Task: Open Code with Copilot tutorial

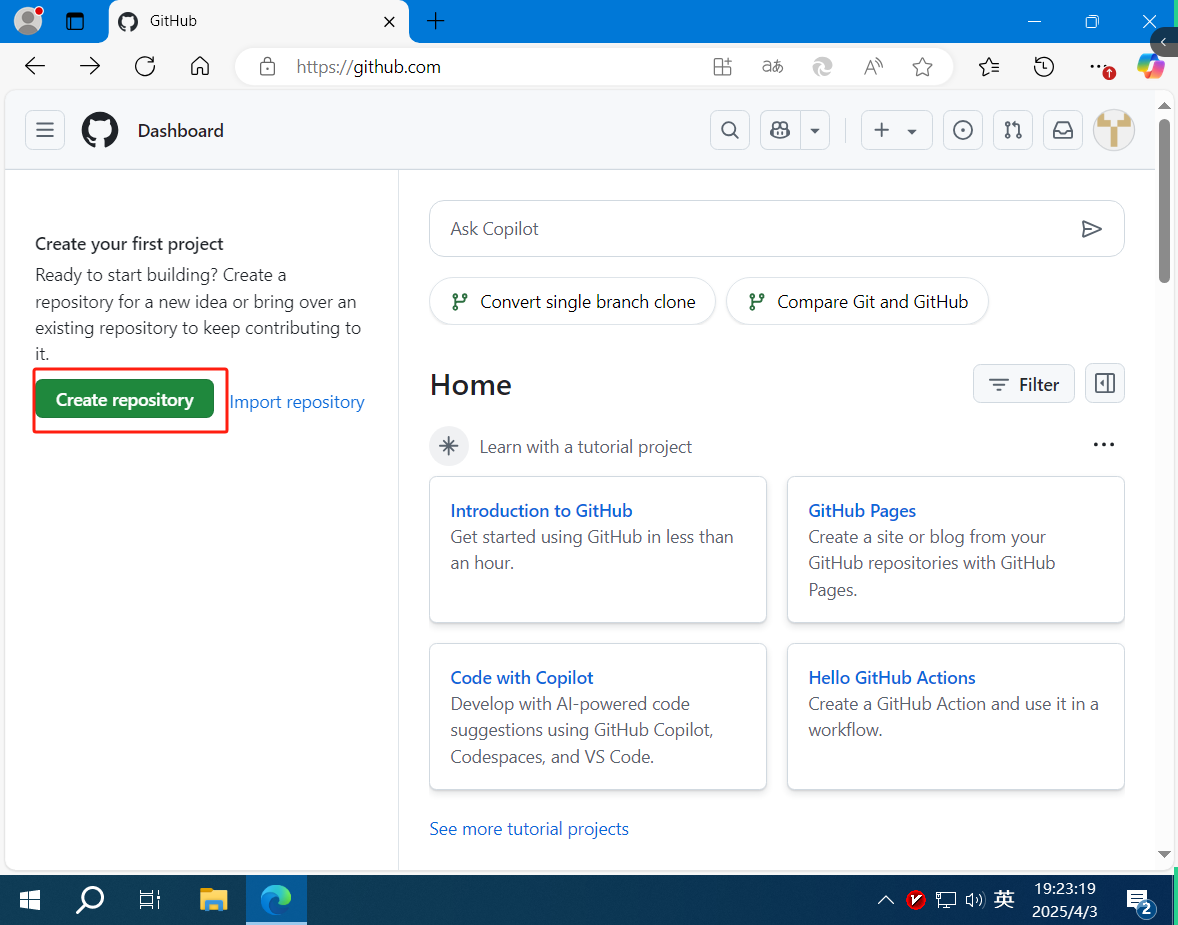Action: click(x=521, y=678)
